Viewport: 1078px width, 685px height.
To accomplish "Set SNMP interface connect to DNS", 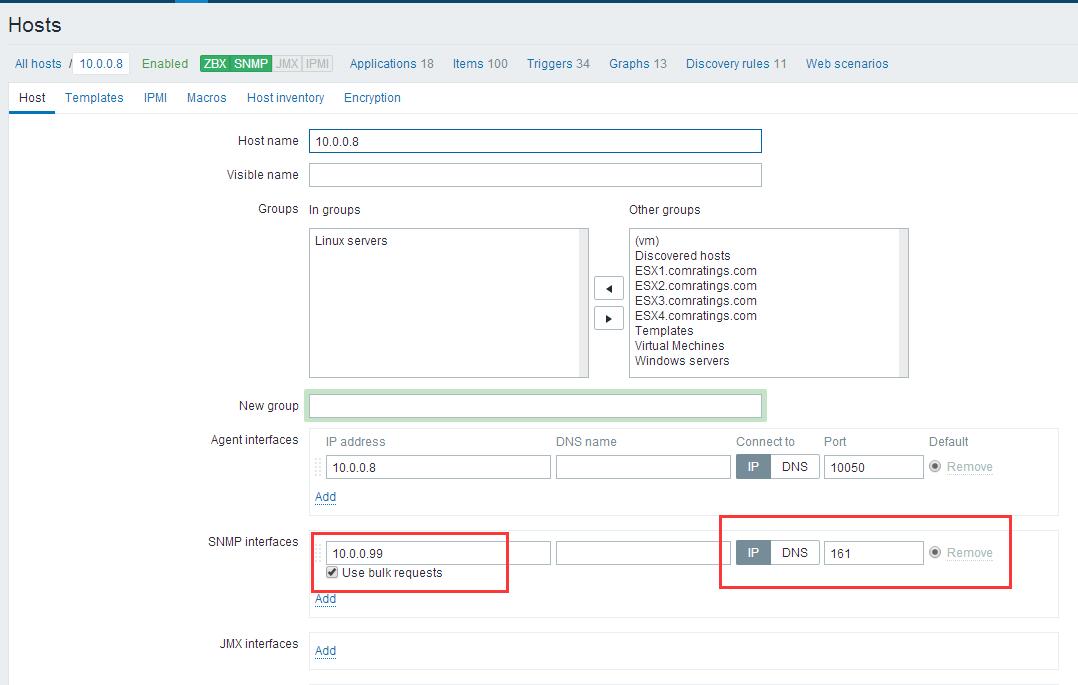I will pos(795,552).
